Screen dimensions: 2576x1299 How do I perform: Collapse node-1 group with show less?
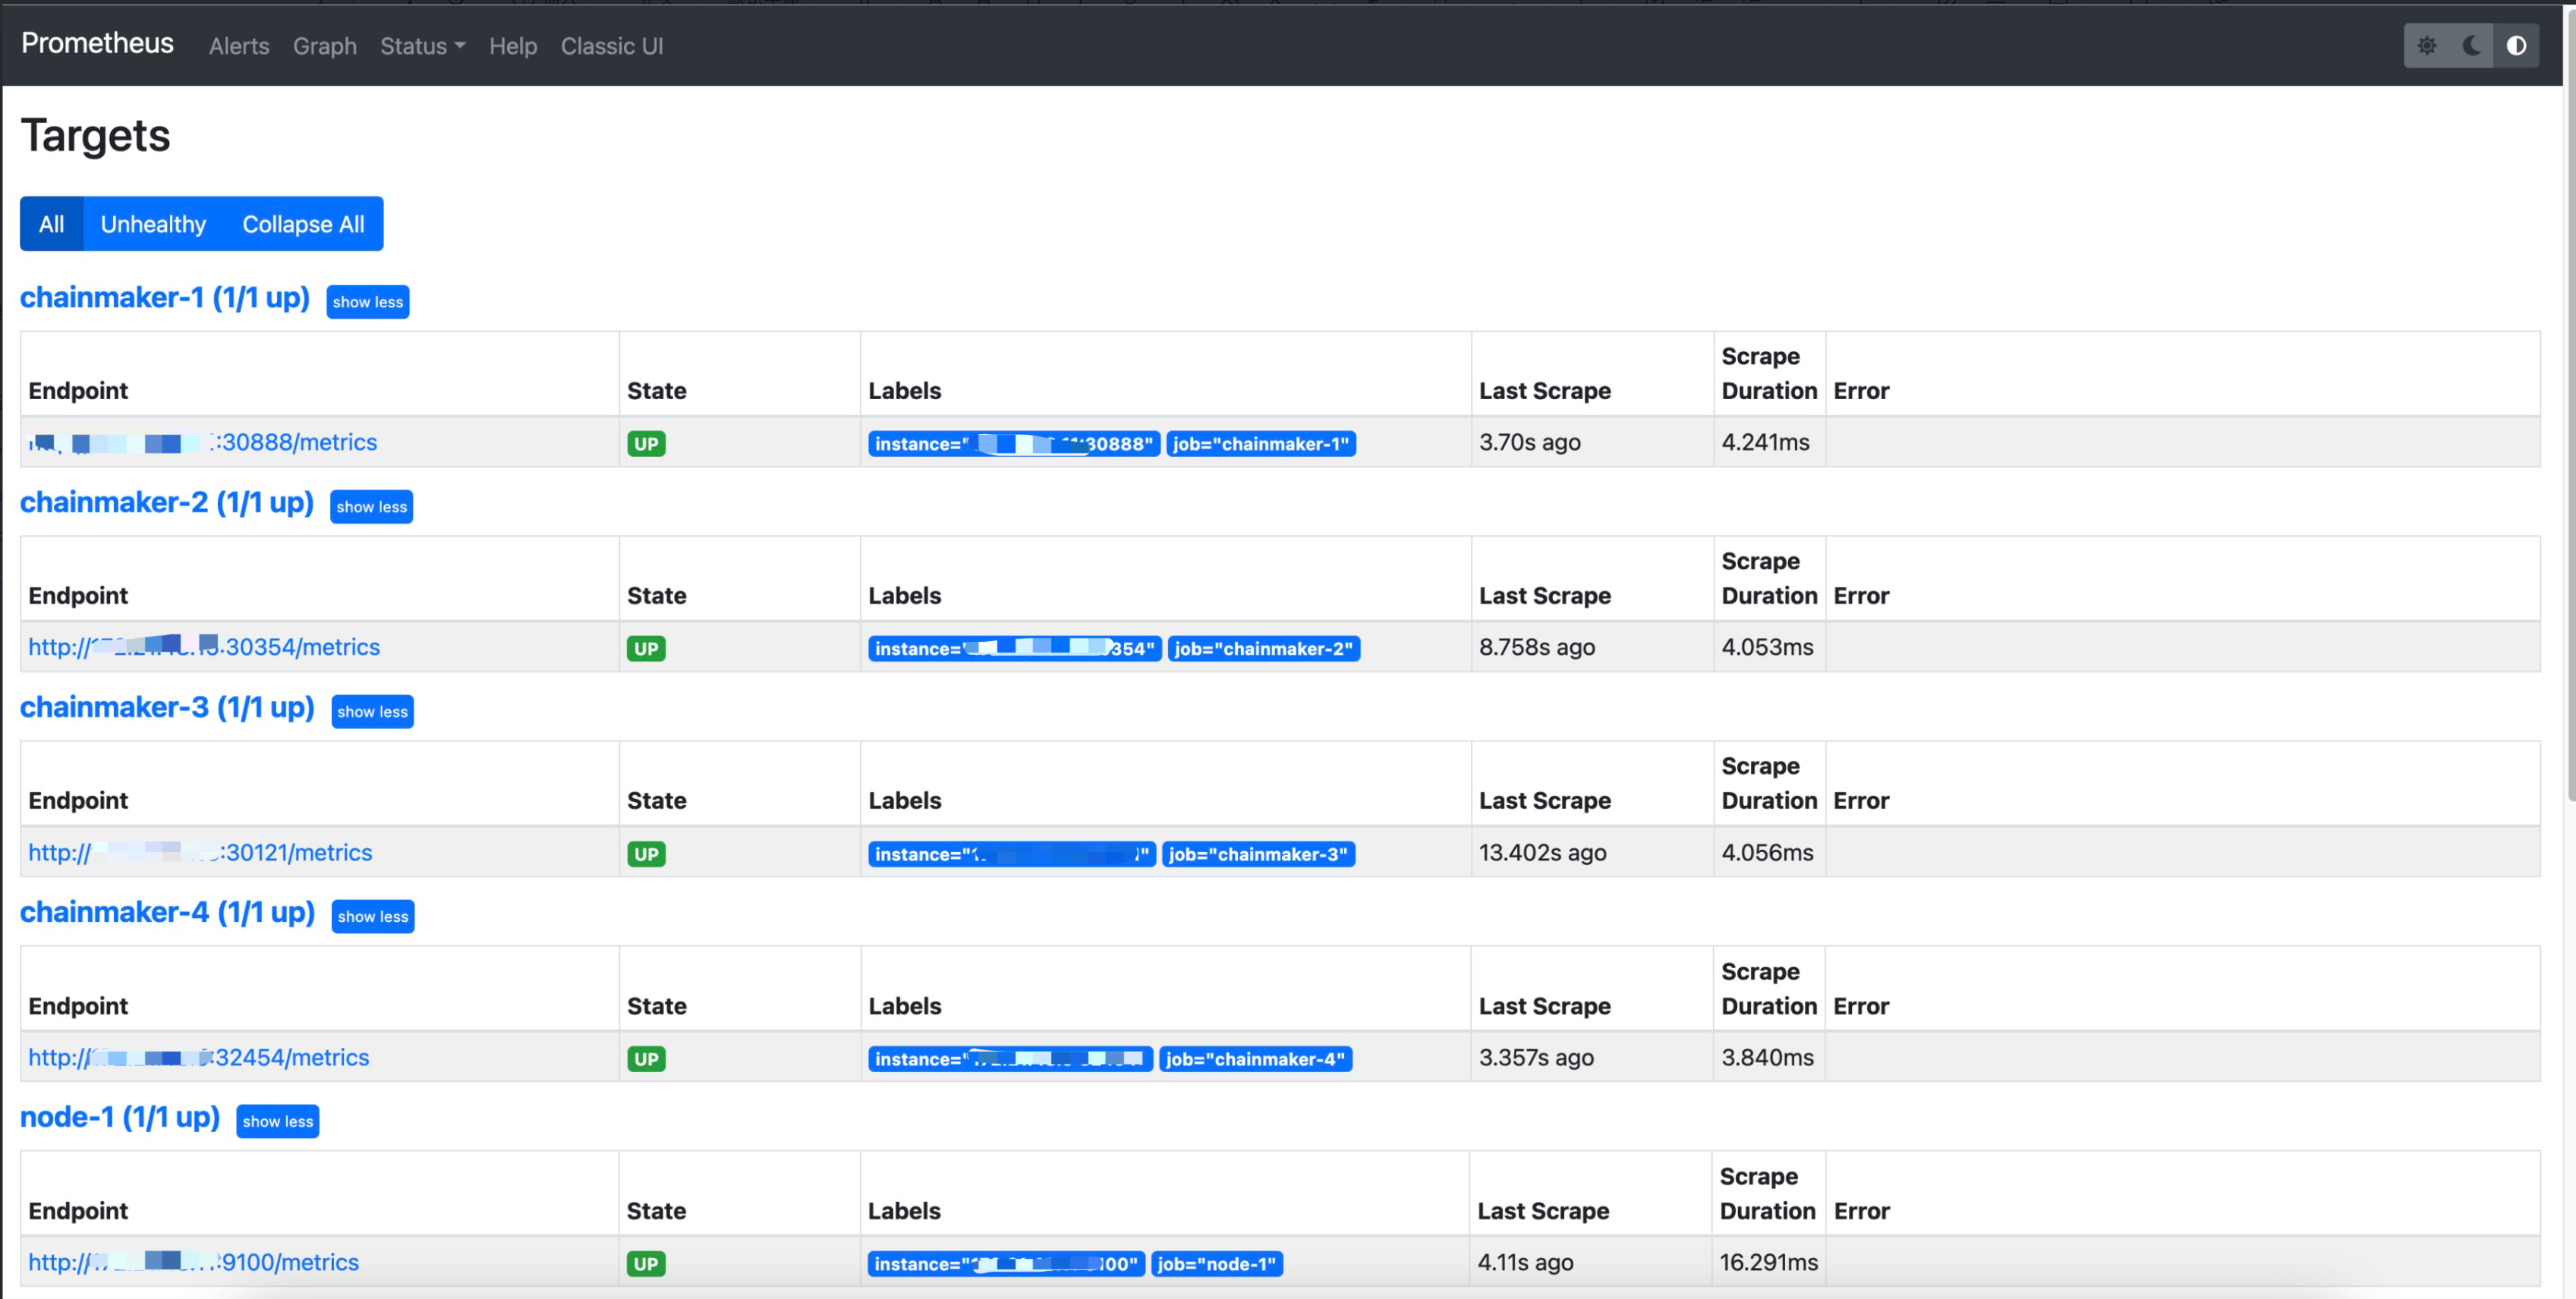[x=277, y=1122]
